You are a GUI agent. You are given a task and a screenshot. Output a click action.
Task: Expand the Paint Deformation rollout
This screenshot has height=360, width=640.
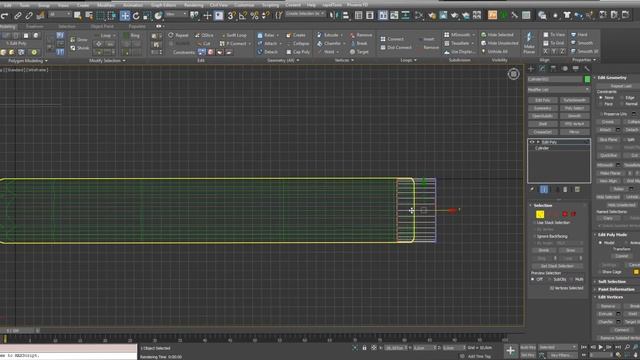click(x=616, y=289)
